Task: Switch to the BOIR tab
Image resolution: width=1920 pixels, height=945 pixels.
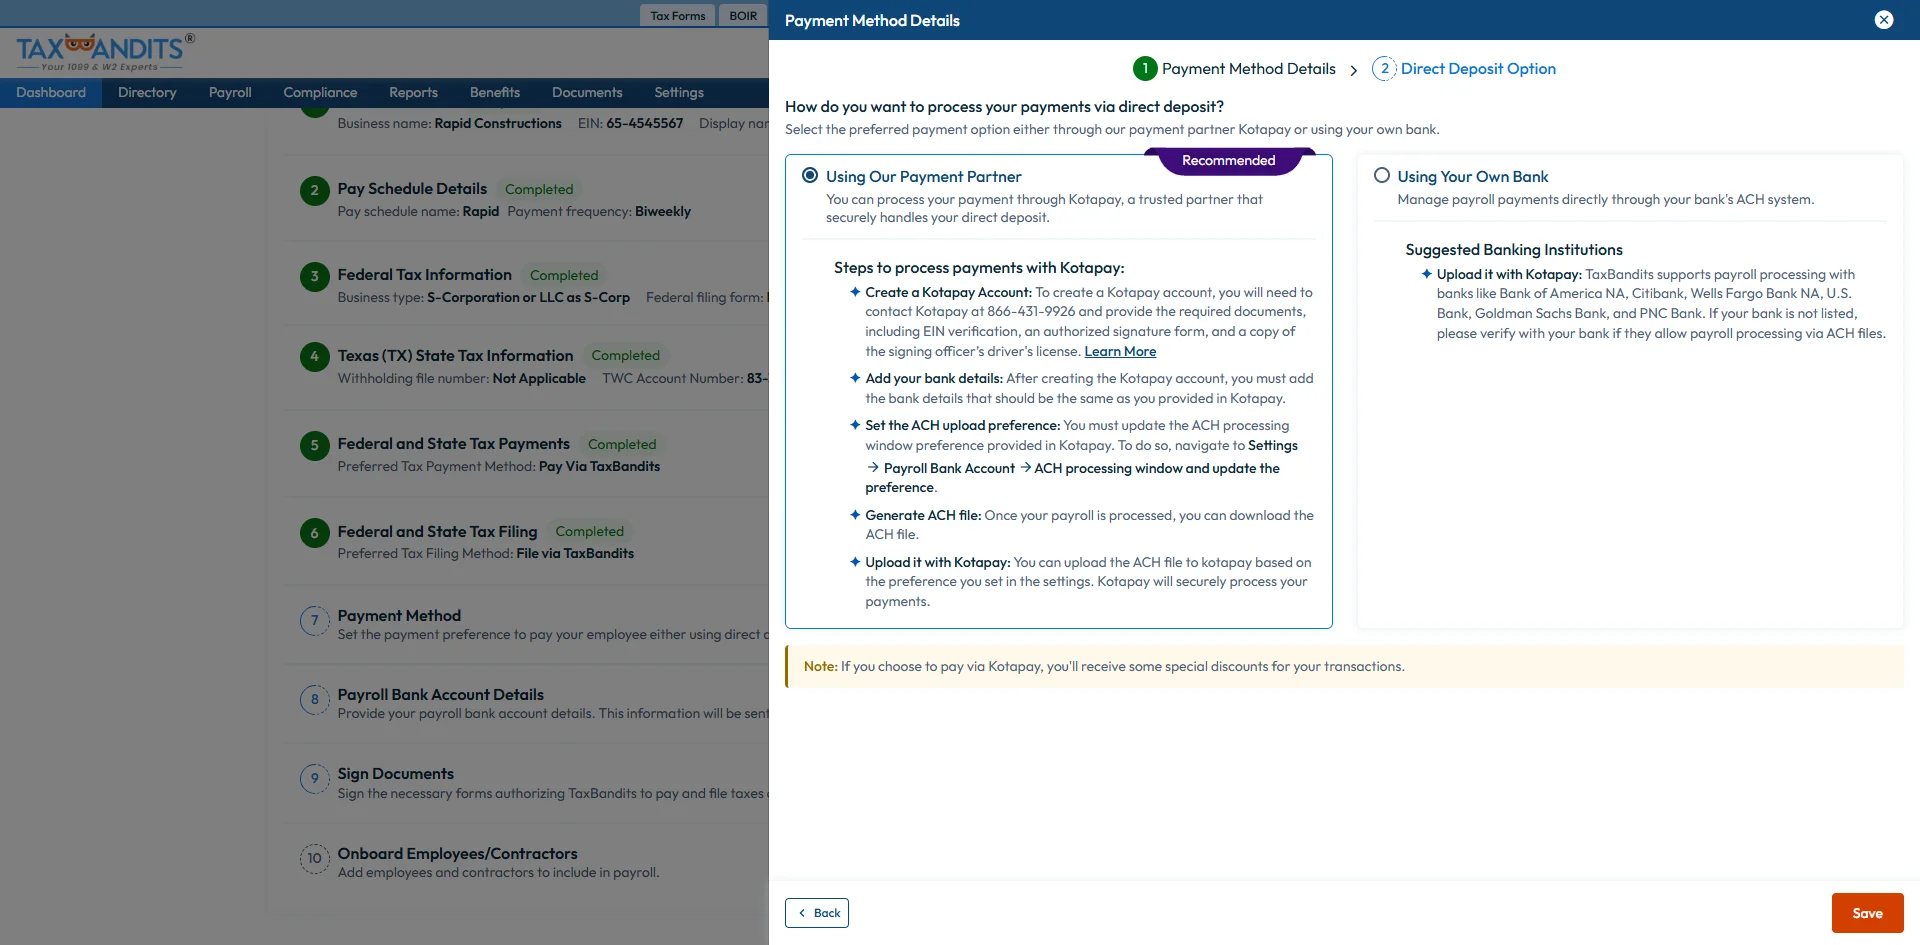Action: [x=743, y=15]
